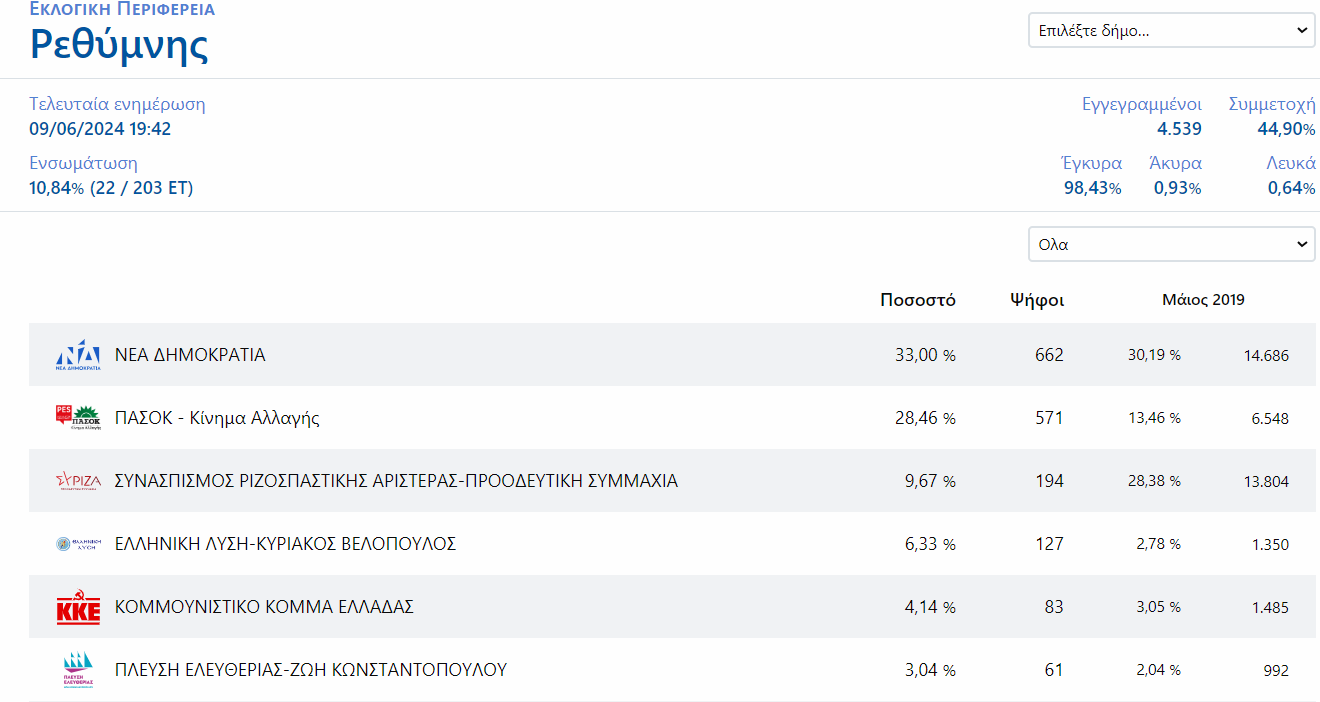Click KKE percentage 4,14 %
The width and height of the screenshot is (1320, 702).
point(930,607)
